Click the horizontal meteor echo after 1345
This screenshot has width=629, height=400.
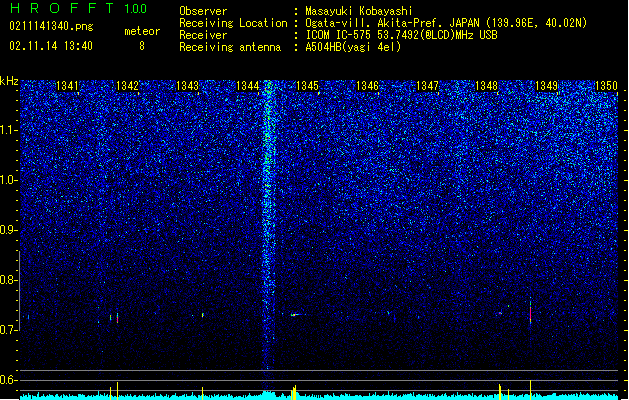(297, 315)
